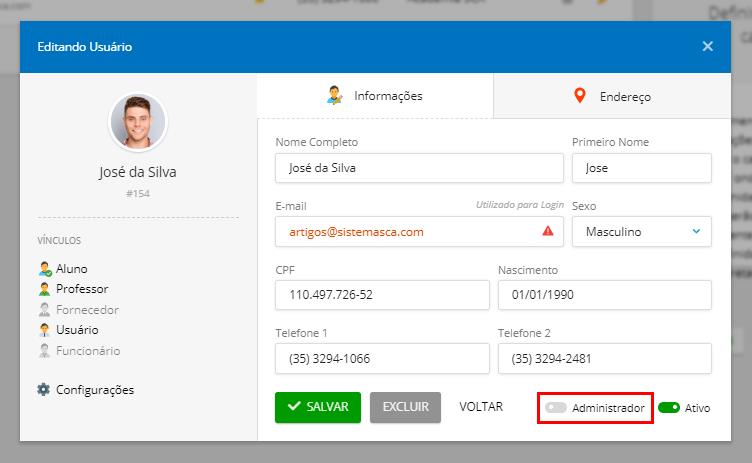
Task: Open Configurações in the sidebar
Action: click(x=95, y=390)
